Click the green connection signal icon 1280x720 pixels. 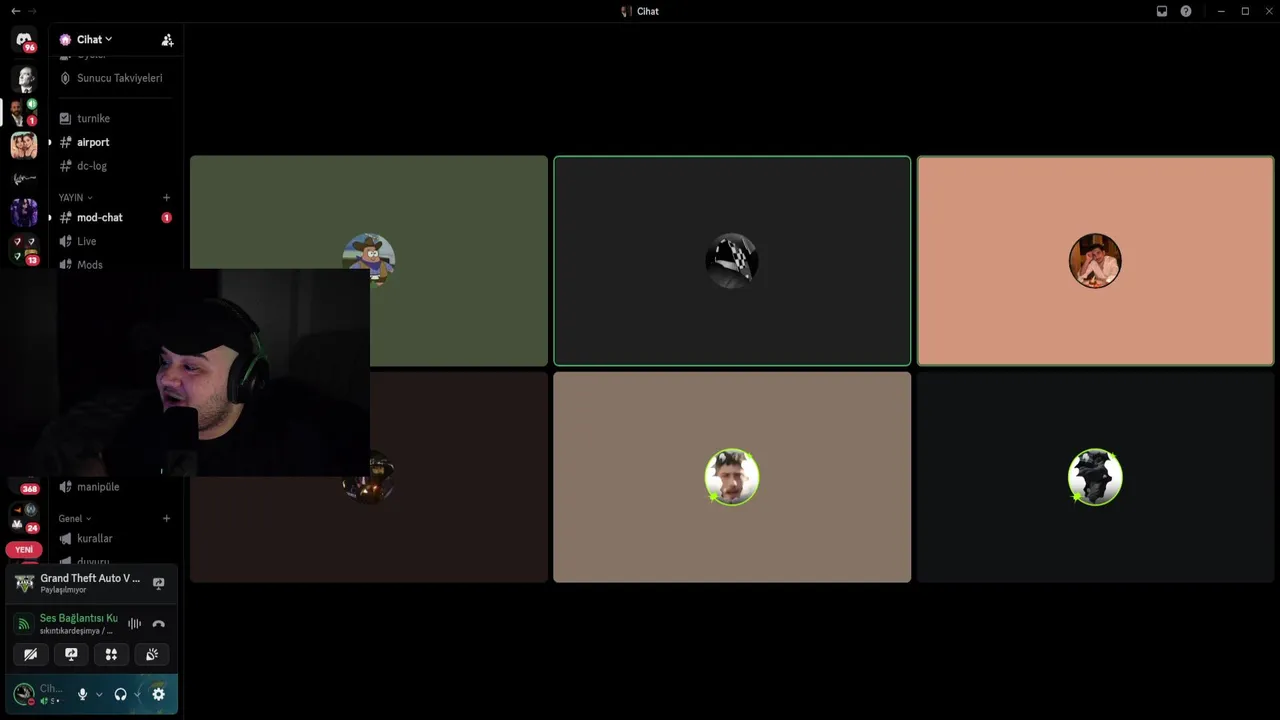[x=24, y=624]
